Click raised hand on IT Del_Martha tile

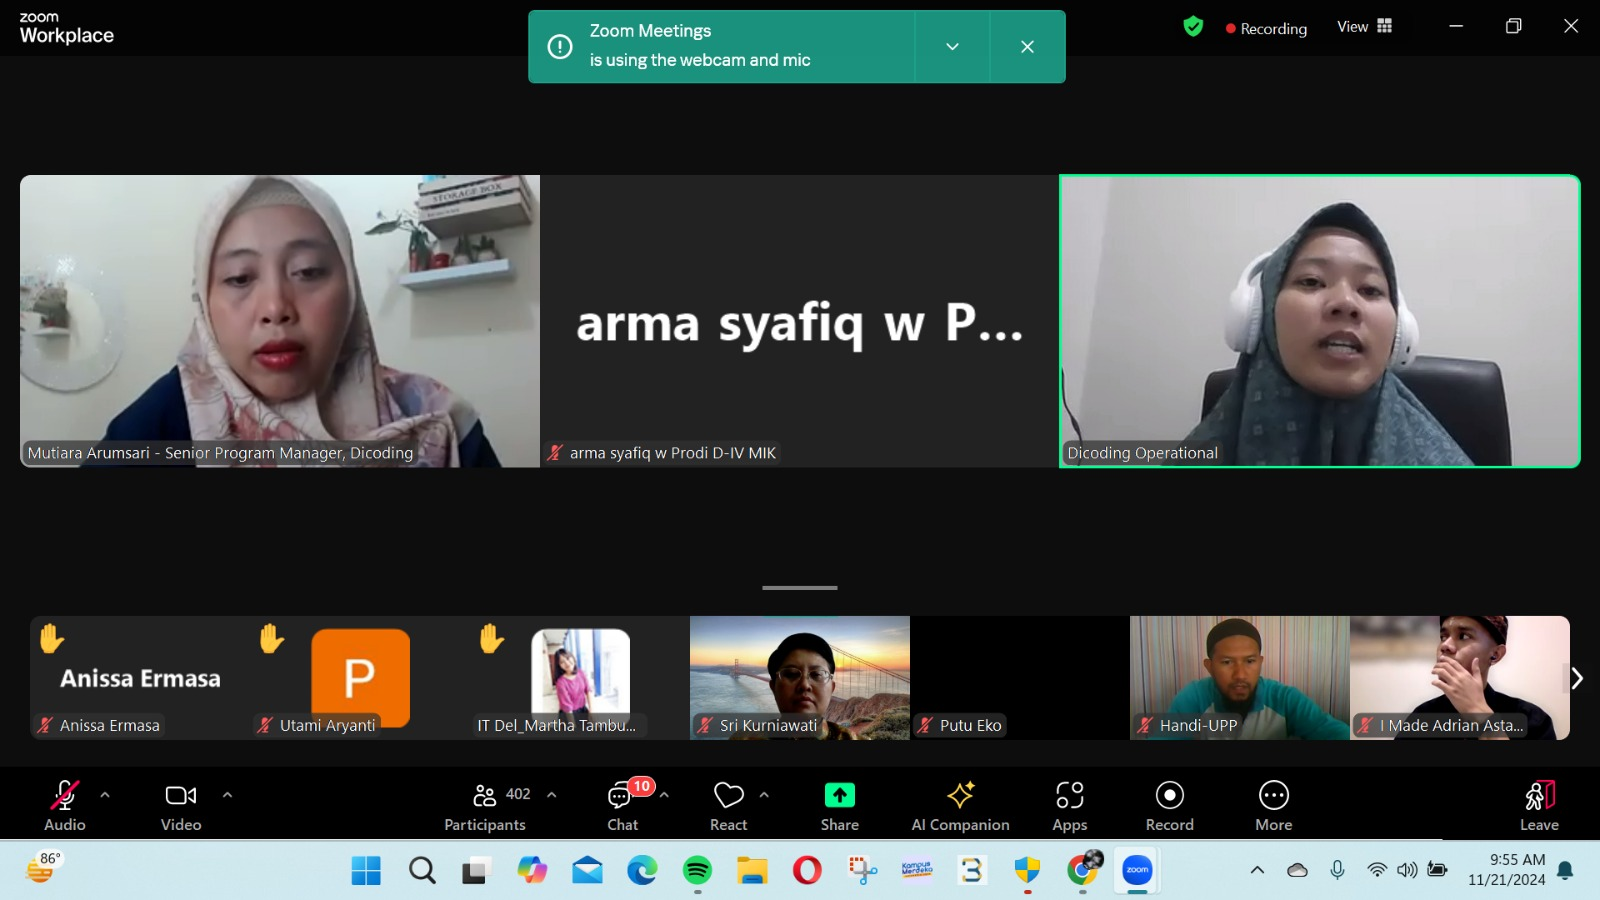point(492,638)
